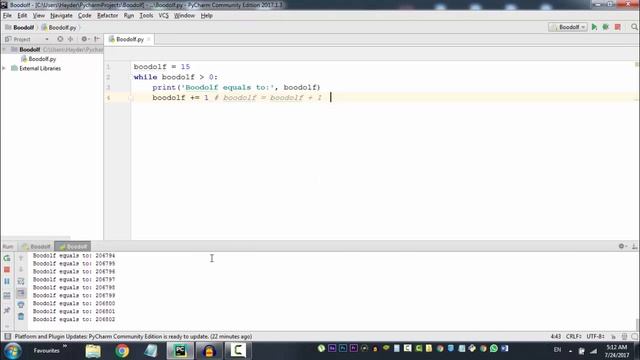Click the Boodolf.py breadcrumb in navigation bar
640x360 pixels.
[59, 27]
